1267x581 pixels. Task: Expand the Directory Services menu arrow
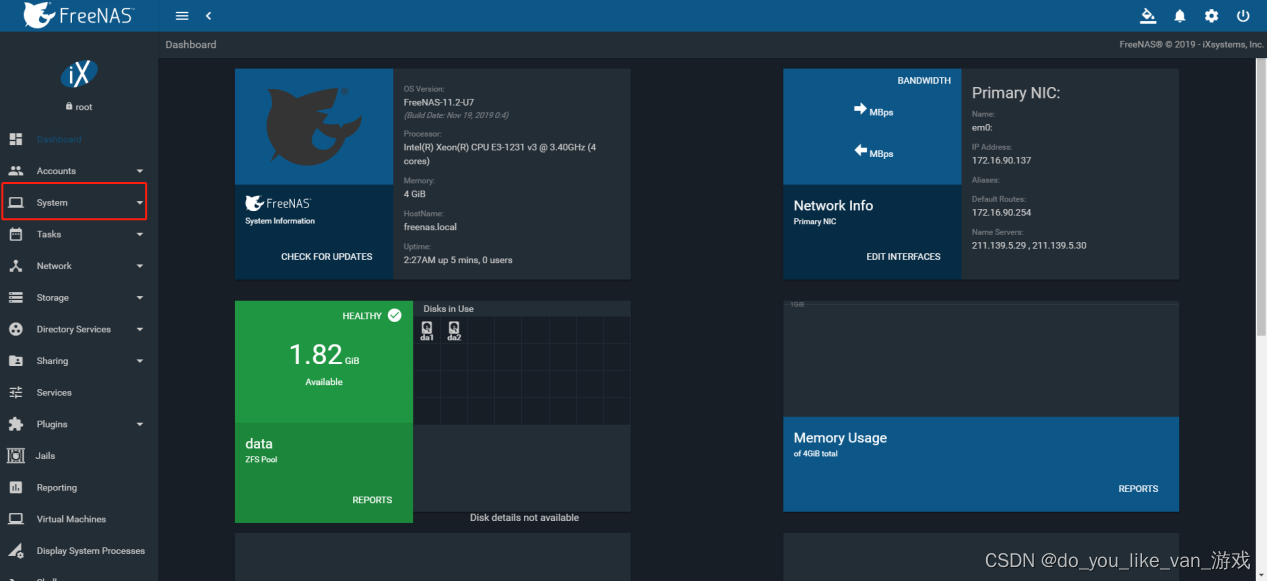click(139, 329)
